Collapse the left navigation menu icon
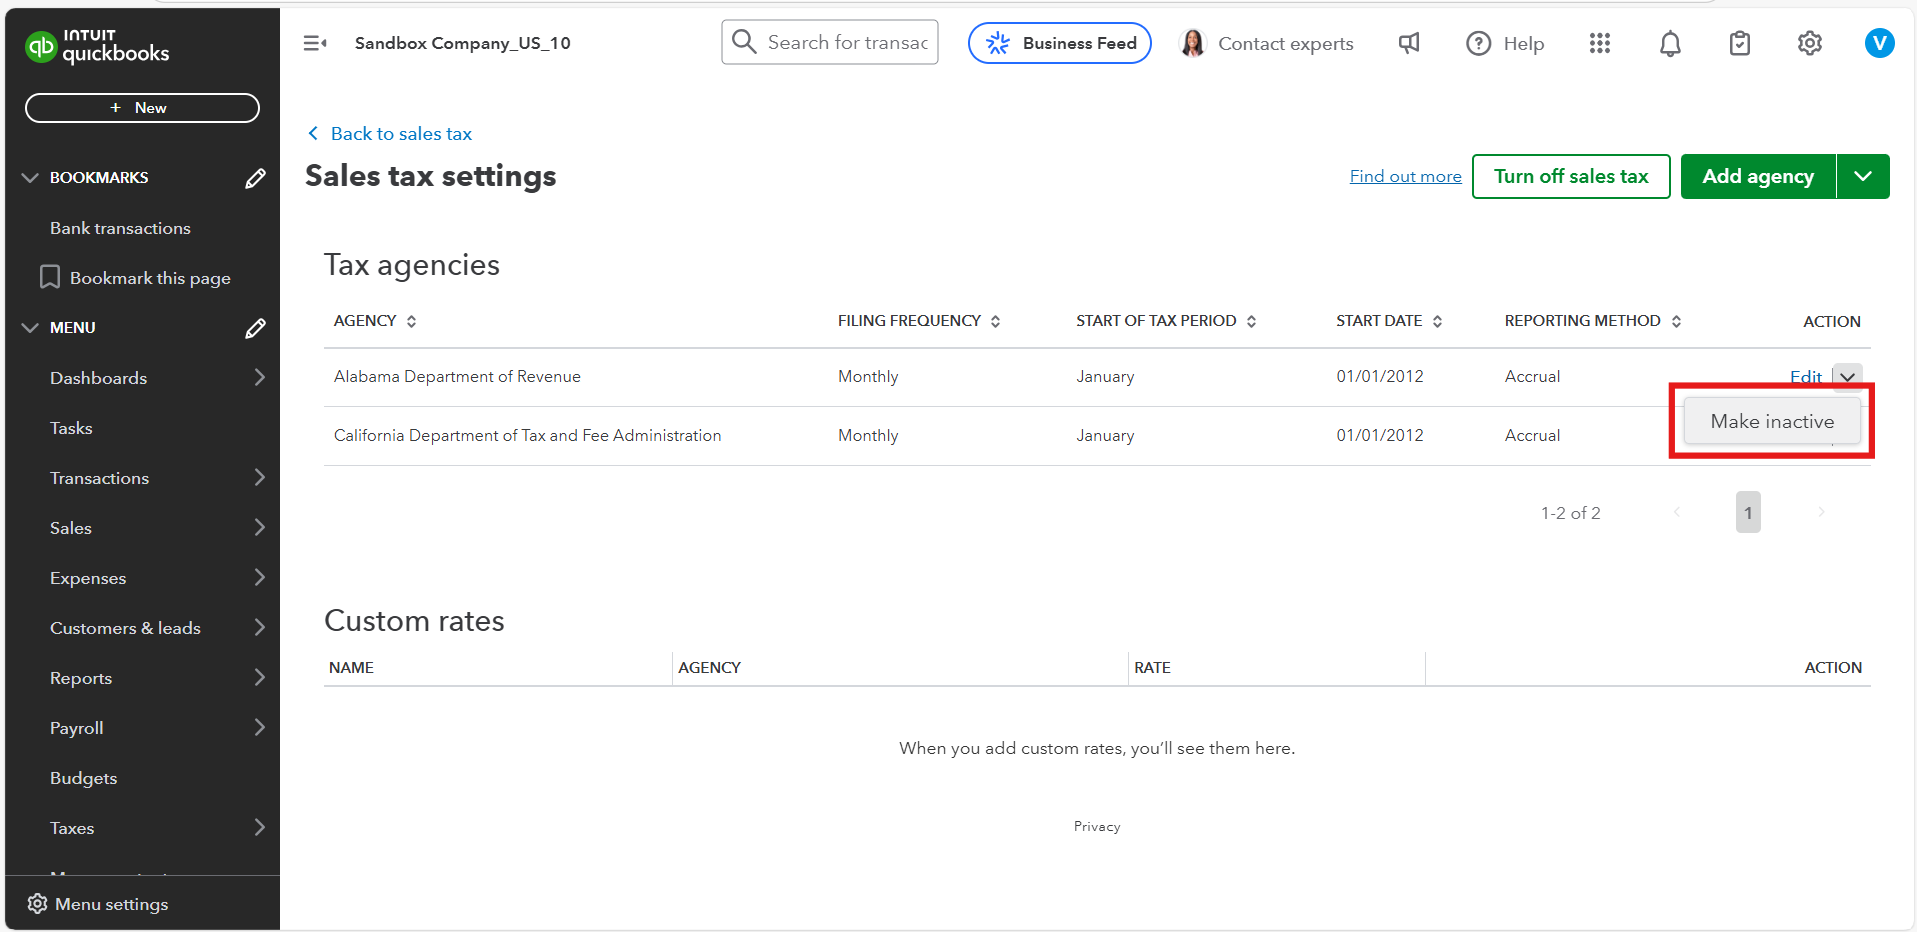This screenshot has width=1917, height=932. 315,43
